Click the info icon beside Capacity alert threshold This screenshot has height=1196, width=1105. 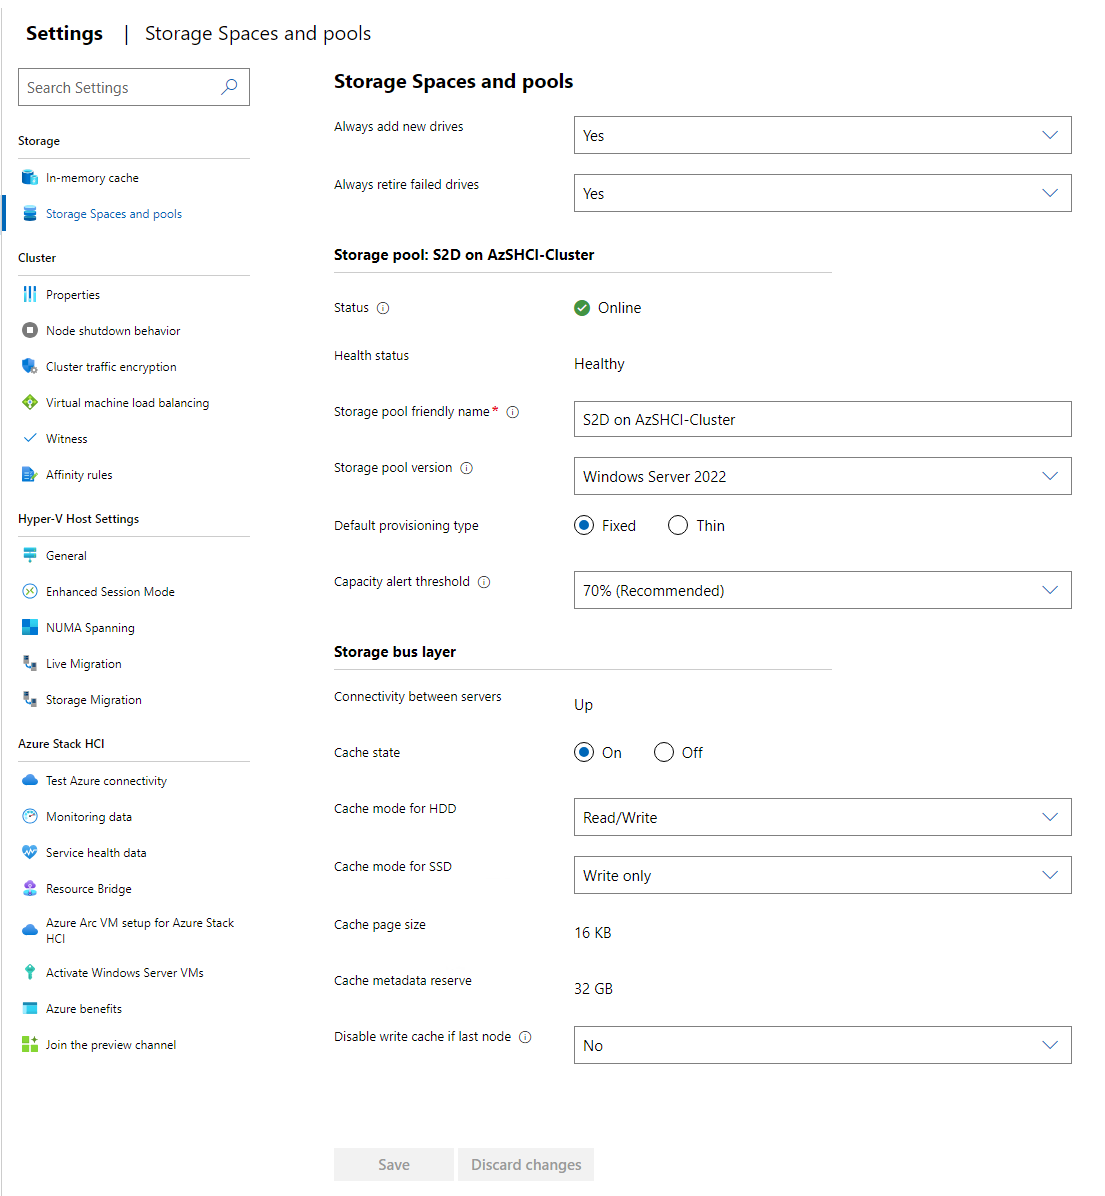pyautogui.click(x=484, y=581)
